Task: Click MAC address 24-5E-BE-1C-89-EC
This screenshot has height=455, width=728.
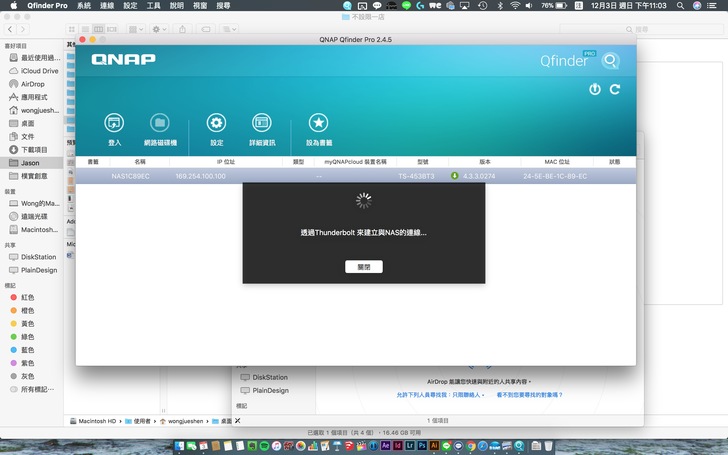Action: pyautogui.click(x=555, y=176)
